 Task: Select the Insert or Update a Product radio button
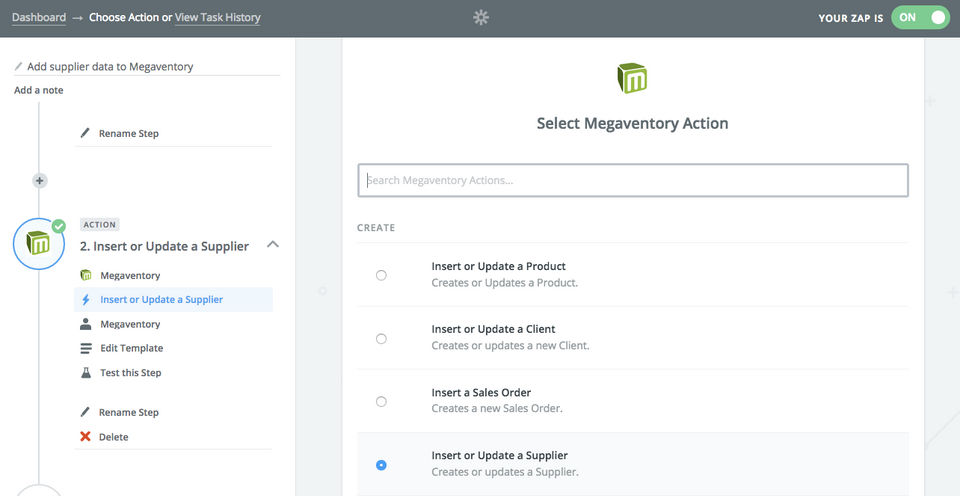click(x=381, y=275)
